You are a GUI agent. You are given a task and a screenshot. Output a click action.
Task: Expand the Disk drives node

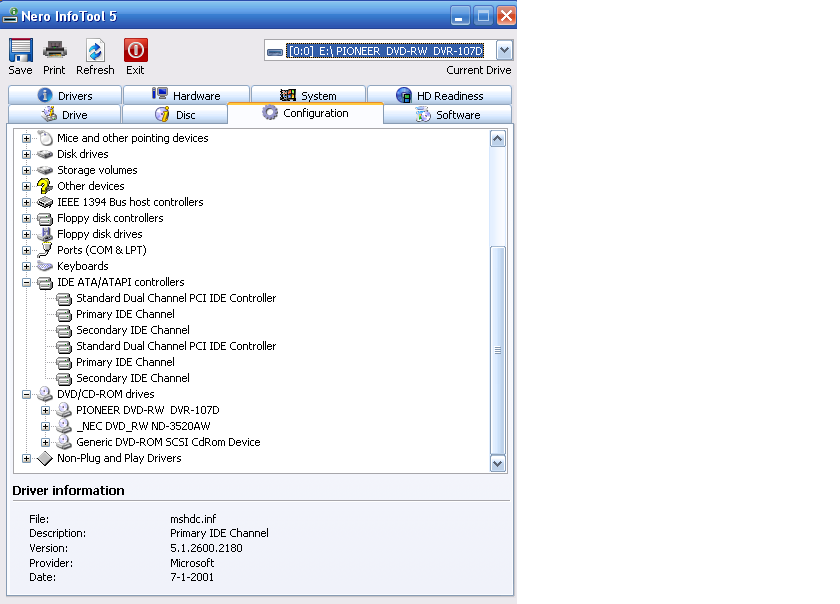pos(26,154)
